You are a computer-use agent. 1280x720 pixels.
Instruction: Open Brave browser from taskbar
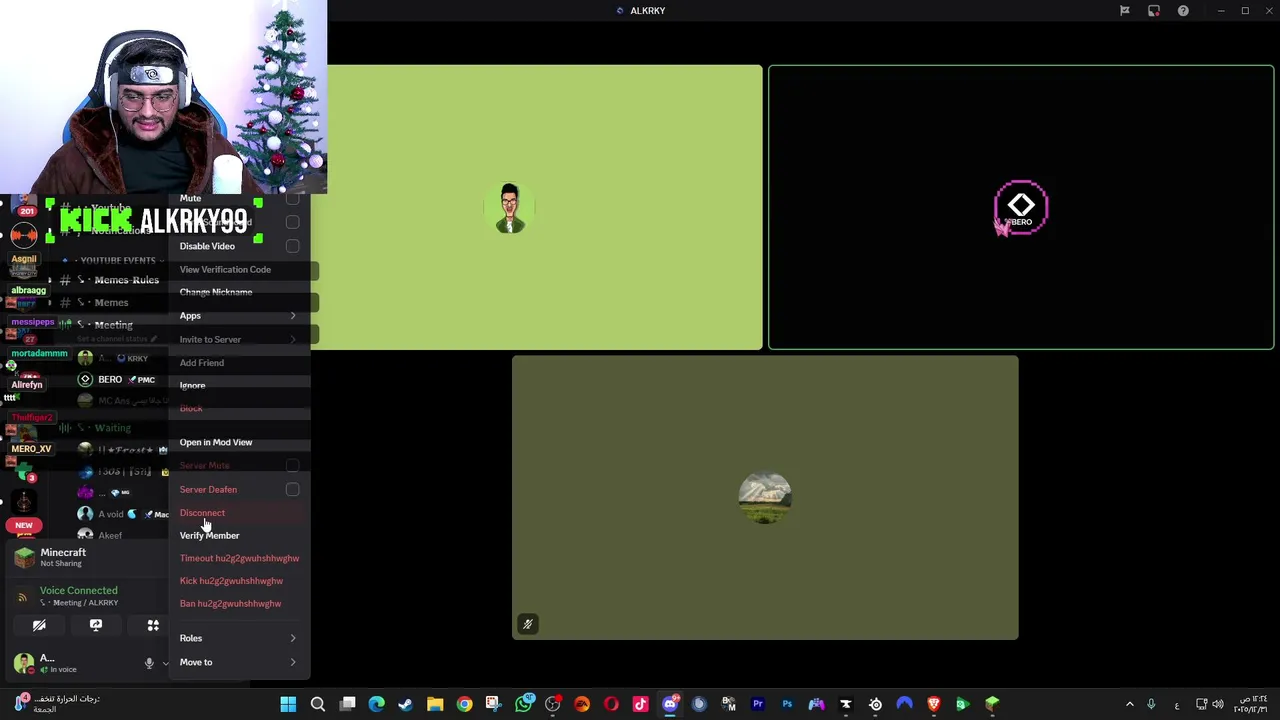[934, 704]
